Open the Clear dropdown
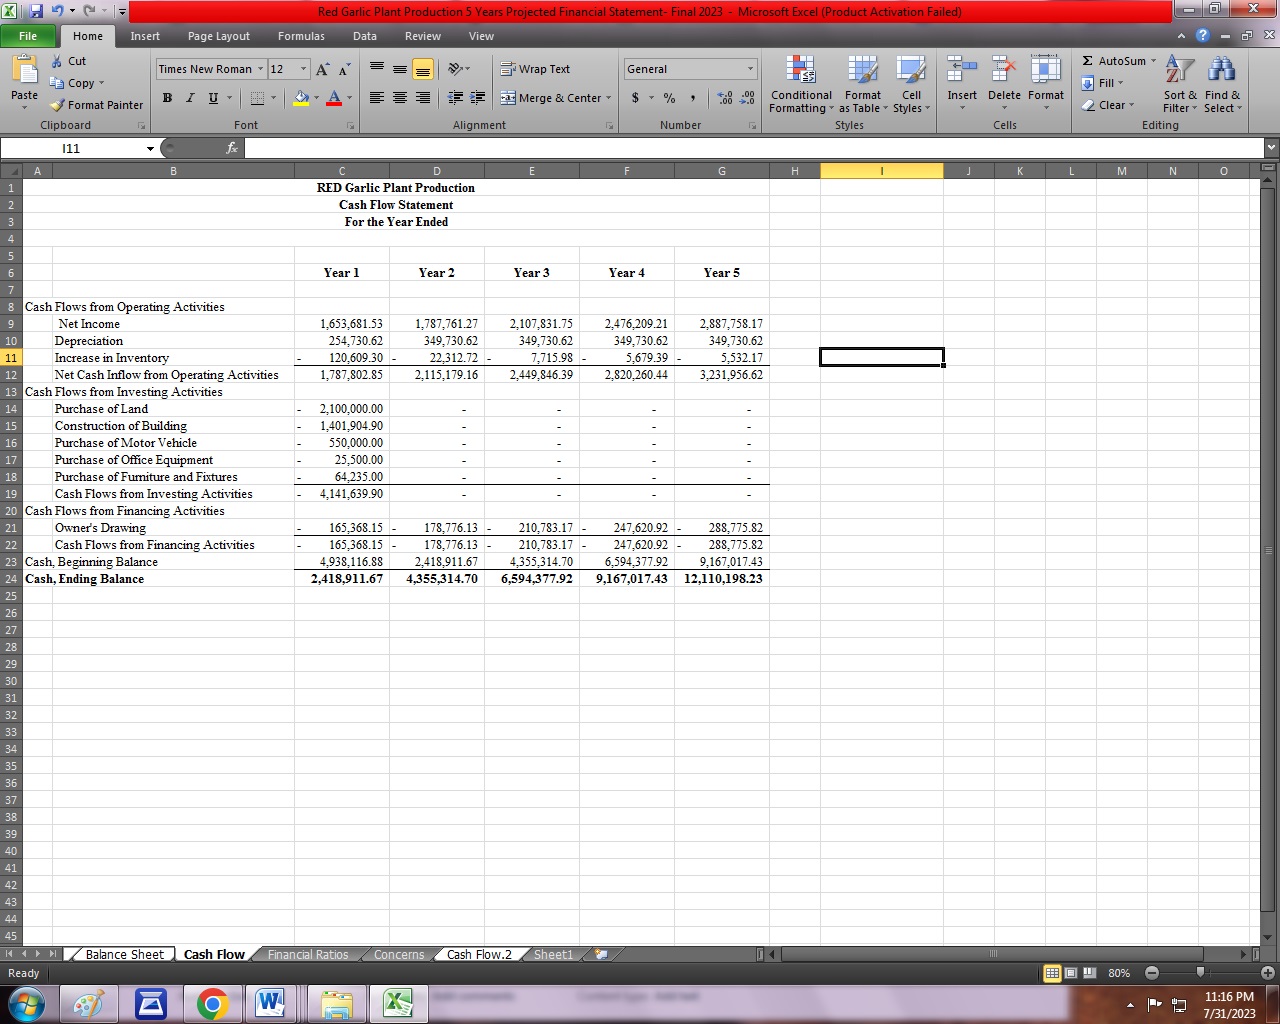Screen dimensions: 1280x1024 coord(1109,105)
